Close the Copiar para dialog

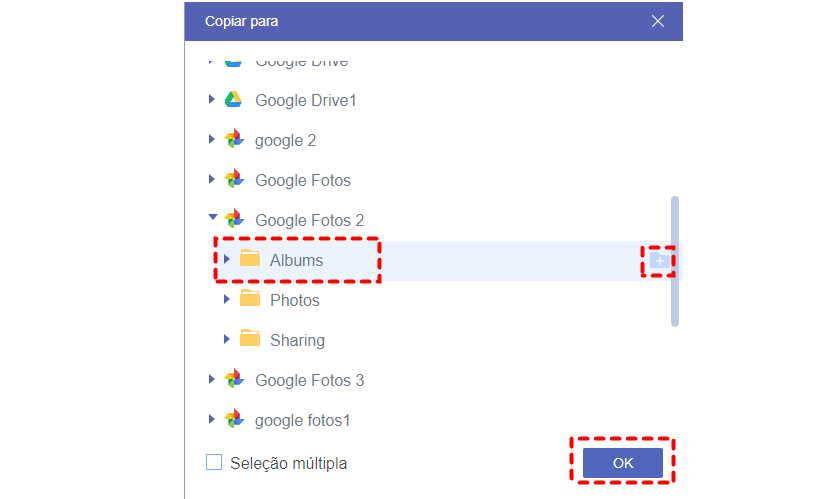point(658,21)
